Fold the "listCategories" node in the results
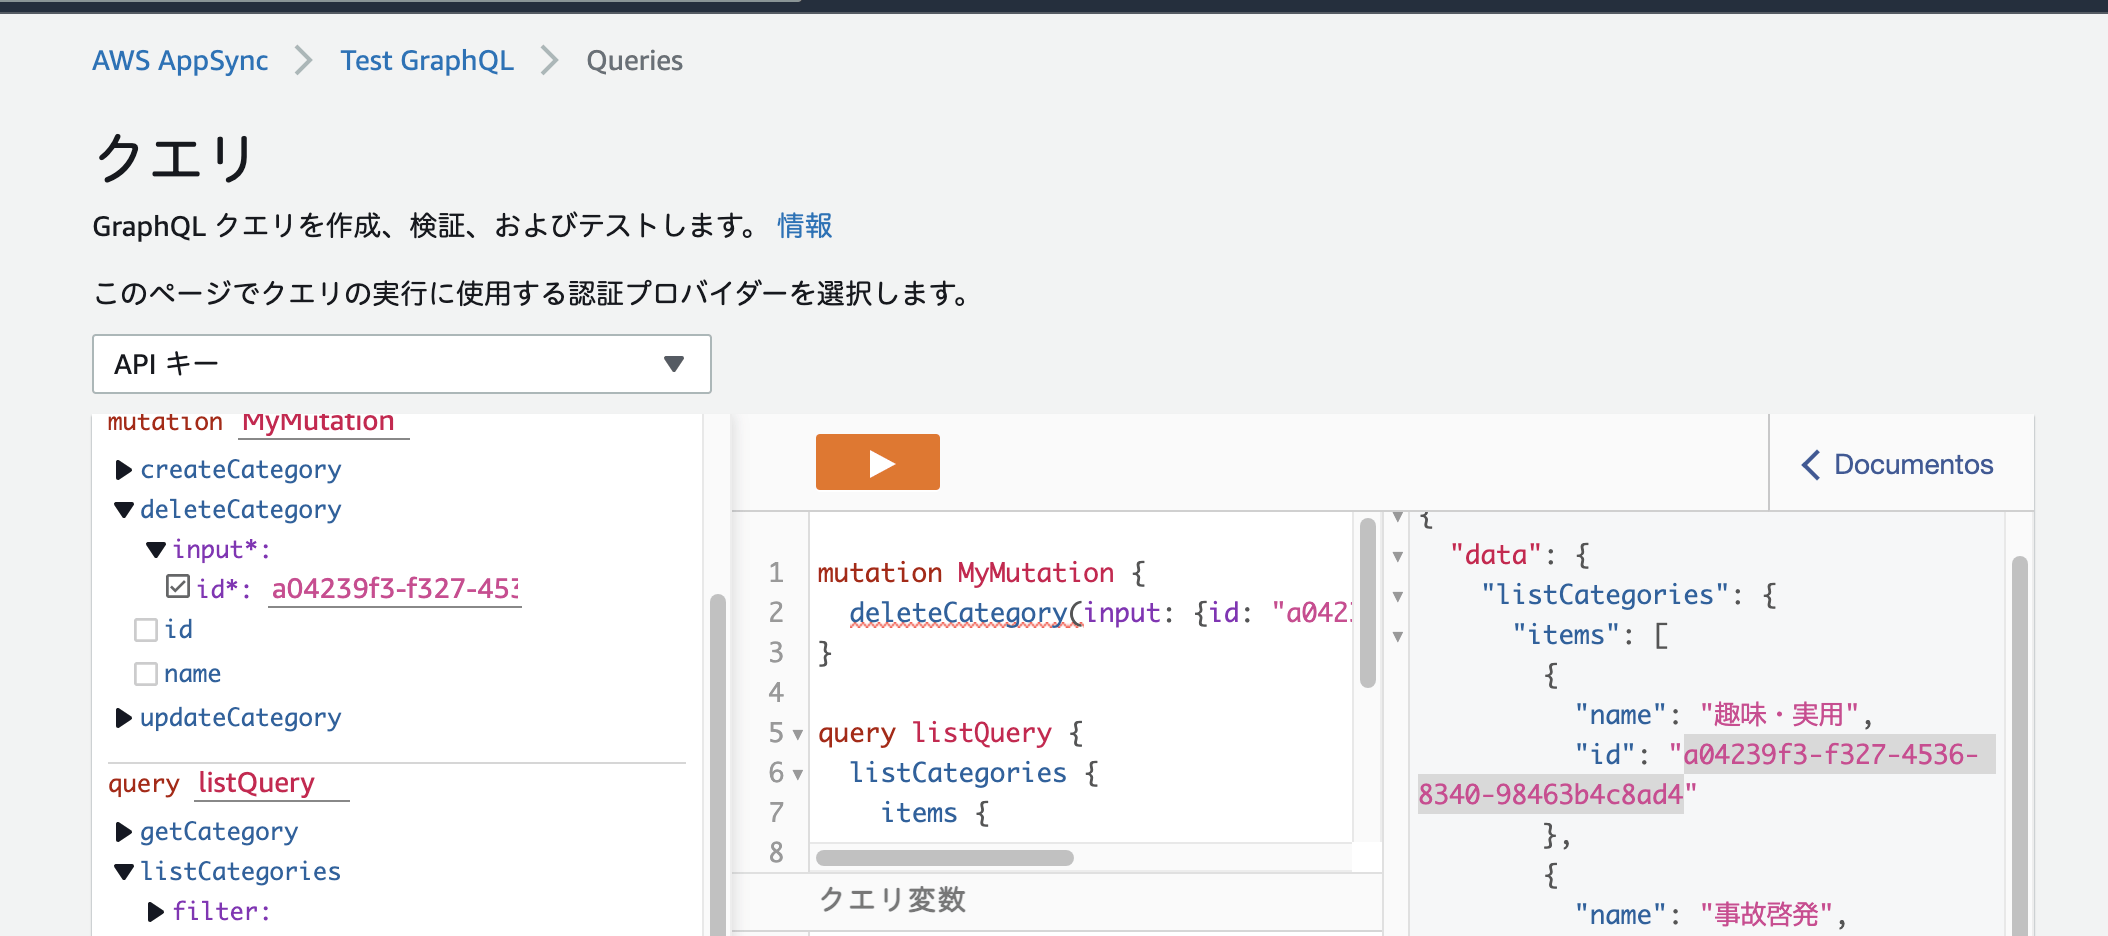 pyautogui.click(x=1398, y=596)
